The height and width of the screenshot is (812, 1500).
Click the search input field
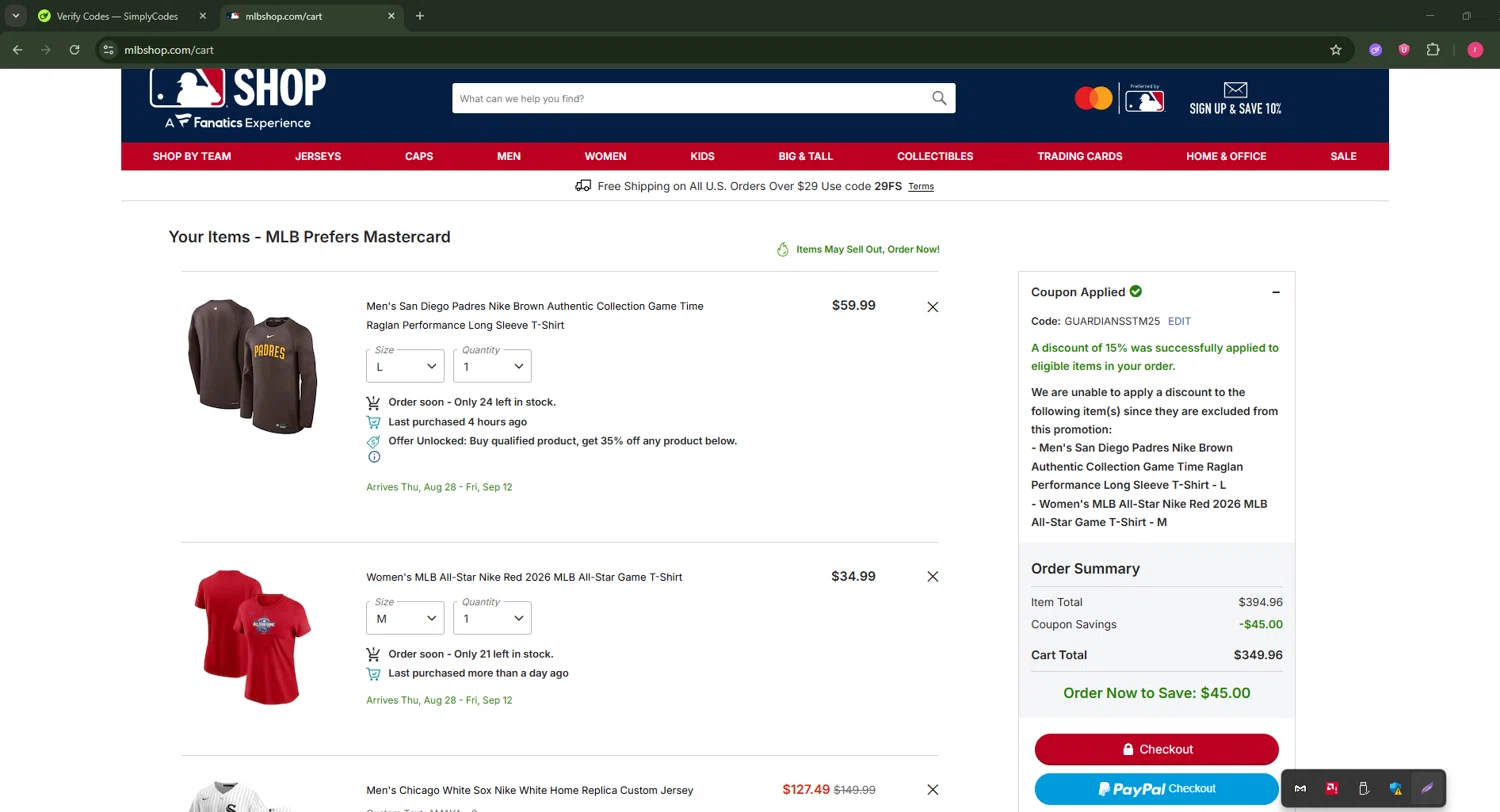click(690, 98)
